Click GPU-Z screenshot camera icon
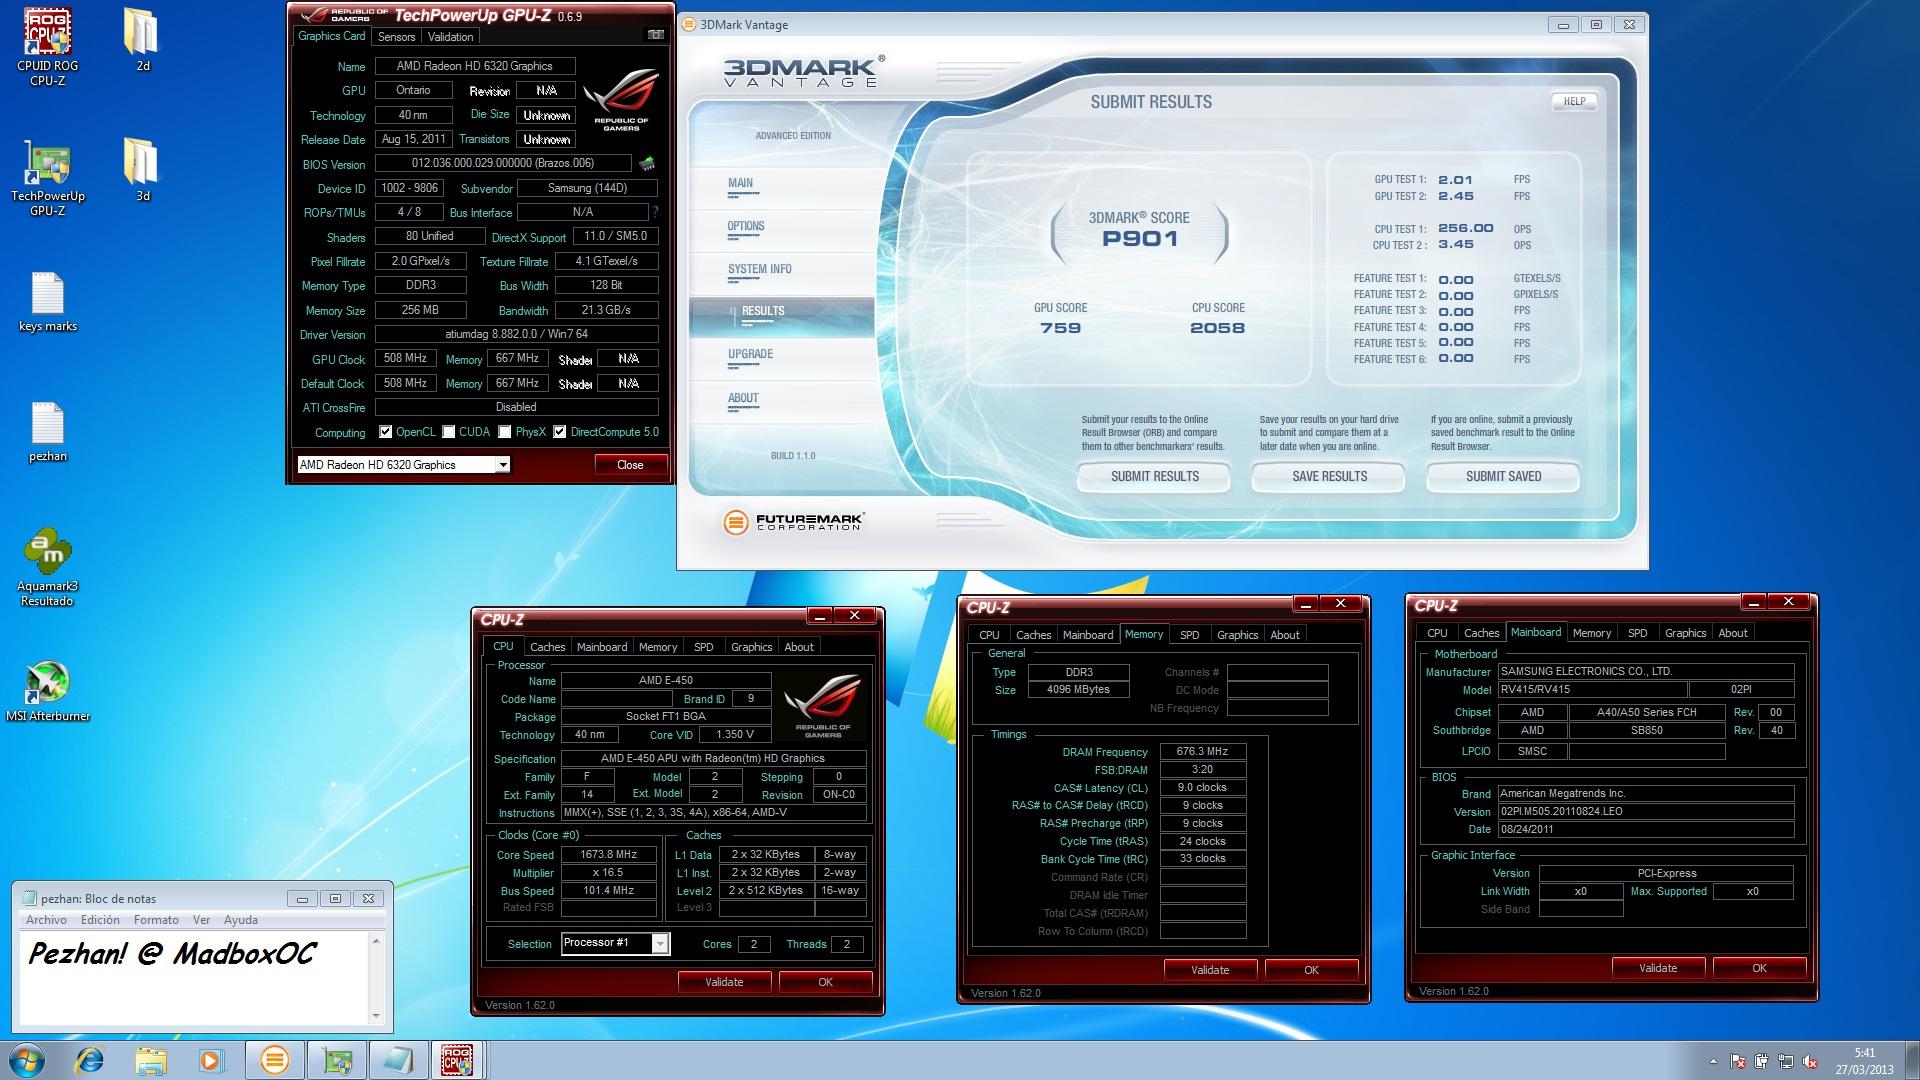The image size is (1920, 1080). pos(655,35)
